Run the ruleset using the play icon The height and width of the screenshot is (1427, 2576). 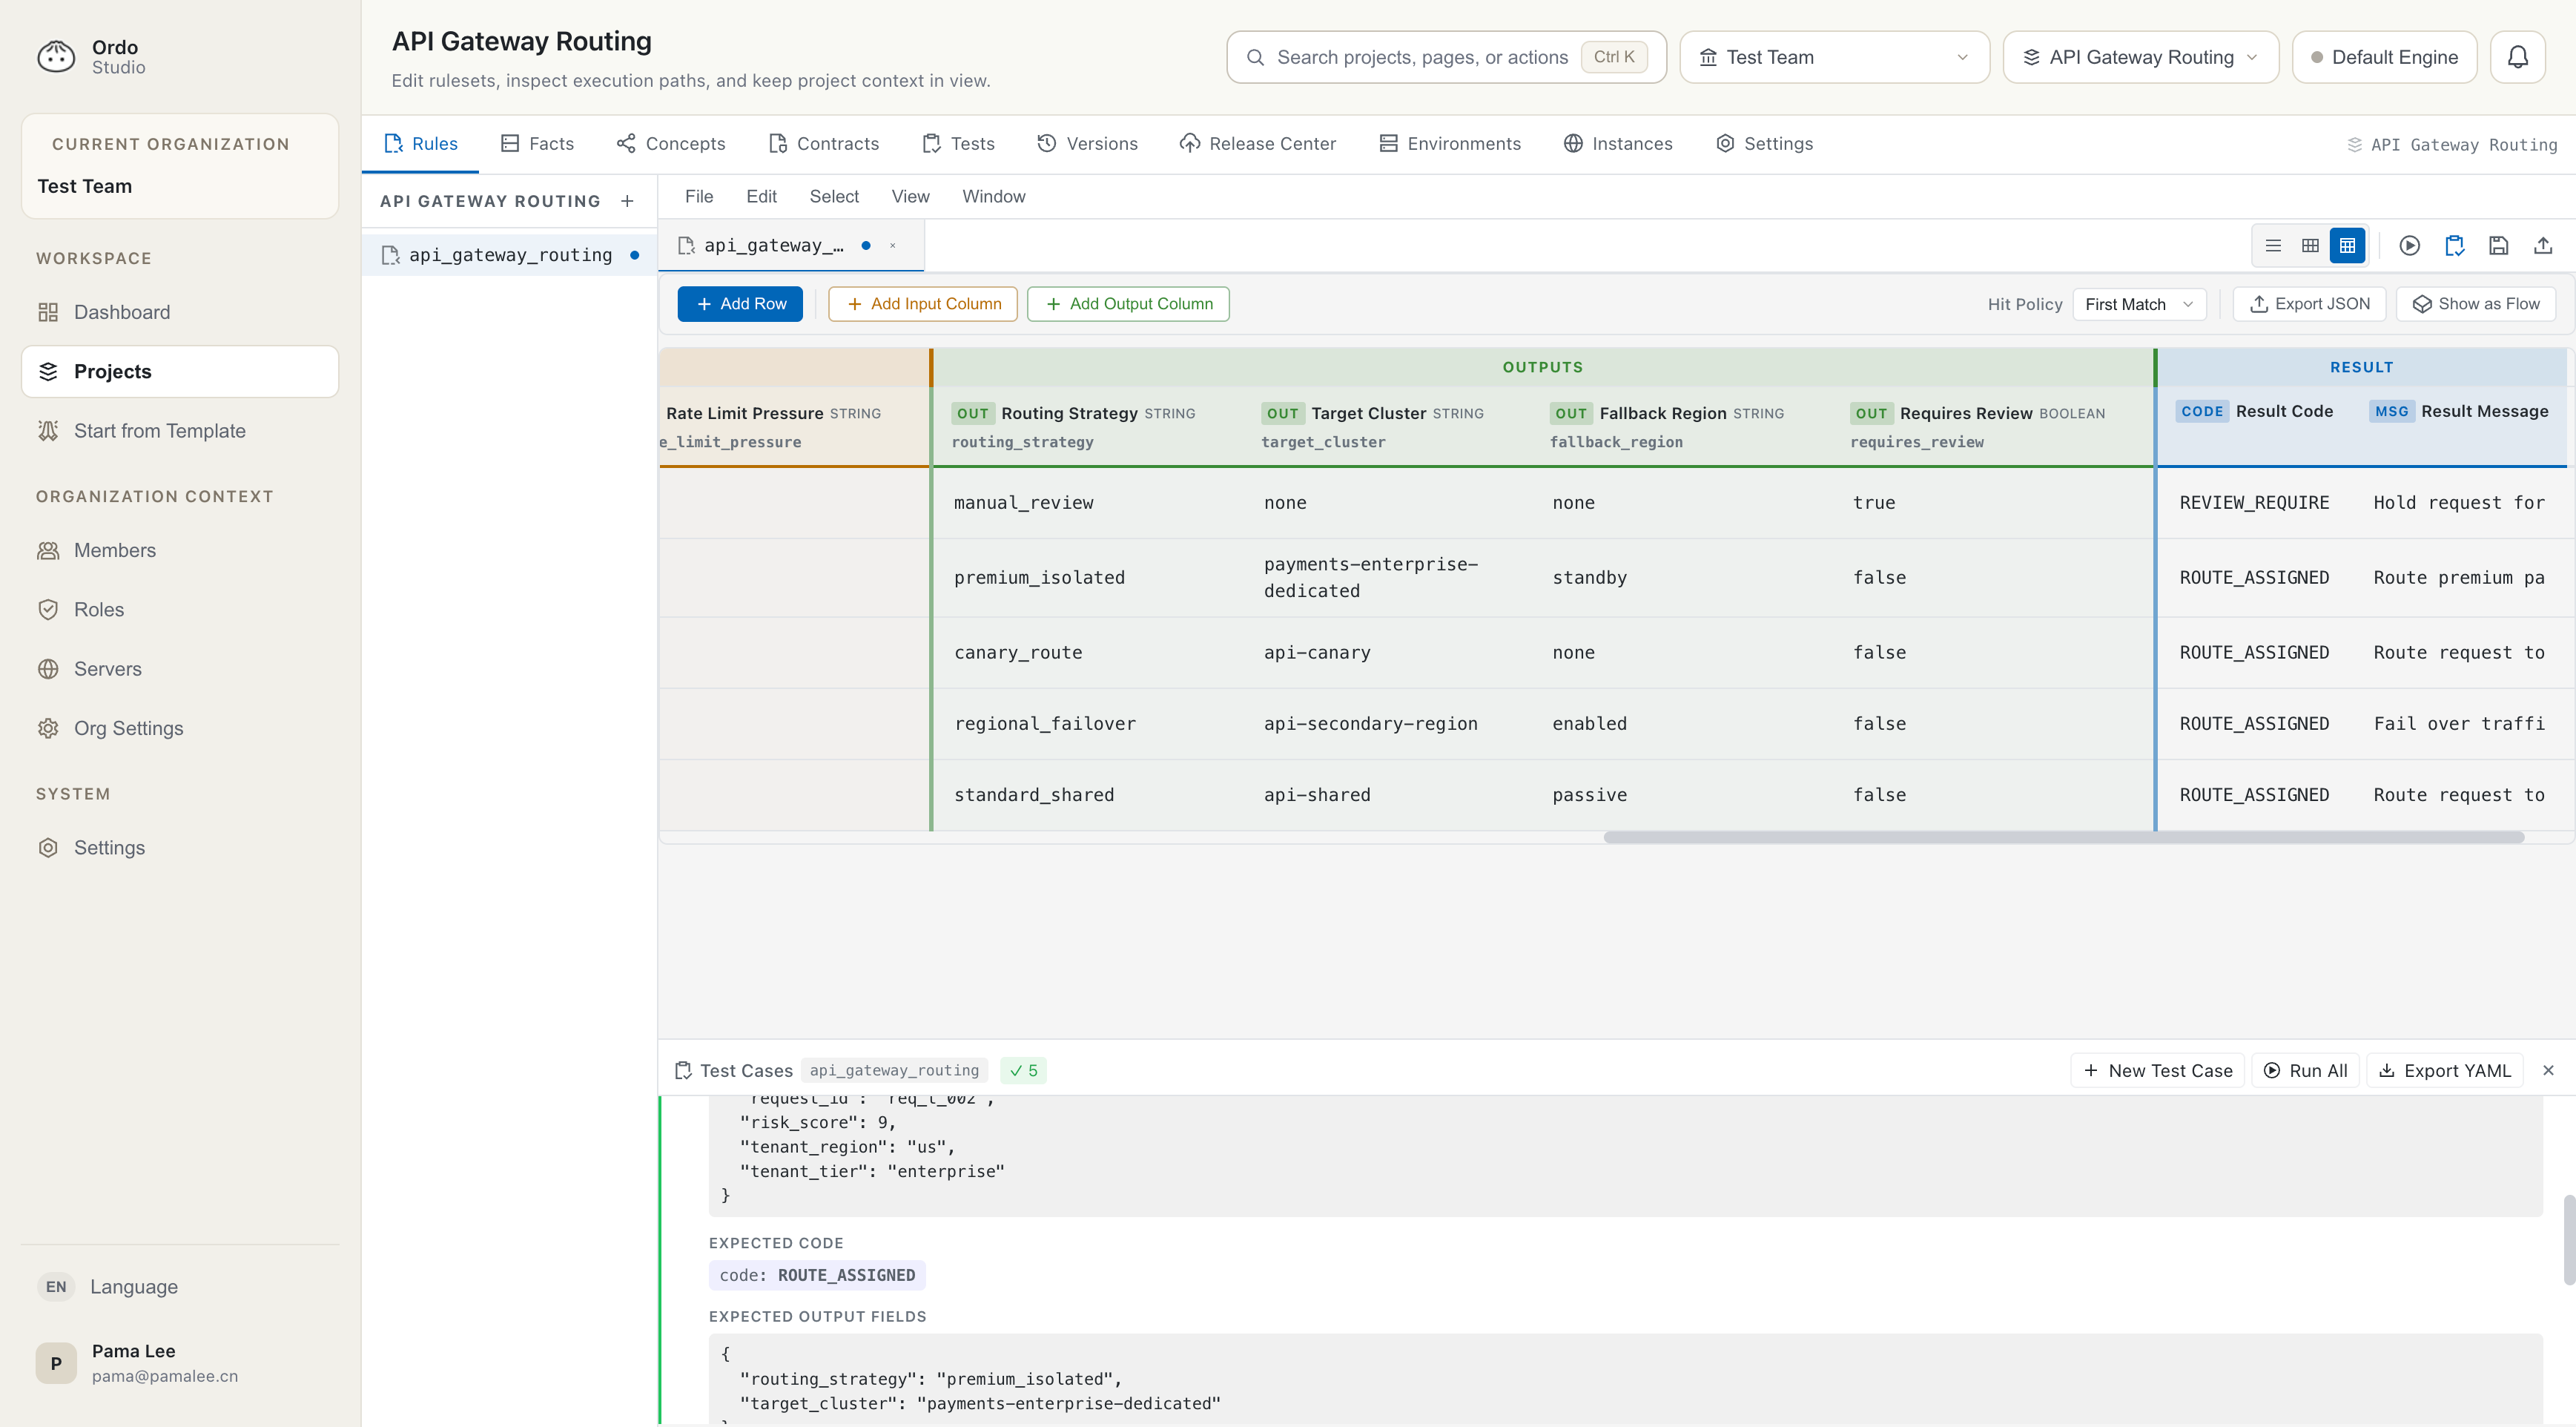point(2410,245)
